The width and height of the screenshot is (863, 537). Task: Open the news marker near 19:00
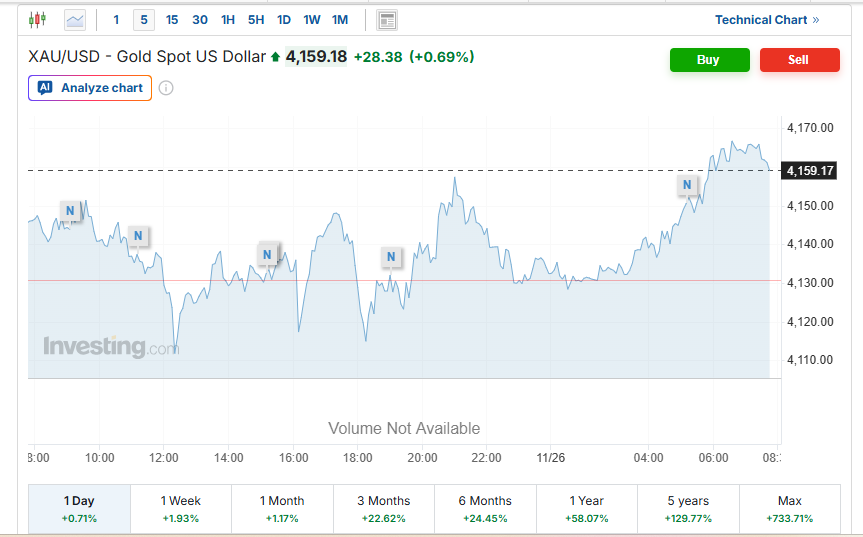(x=391, y=257)
